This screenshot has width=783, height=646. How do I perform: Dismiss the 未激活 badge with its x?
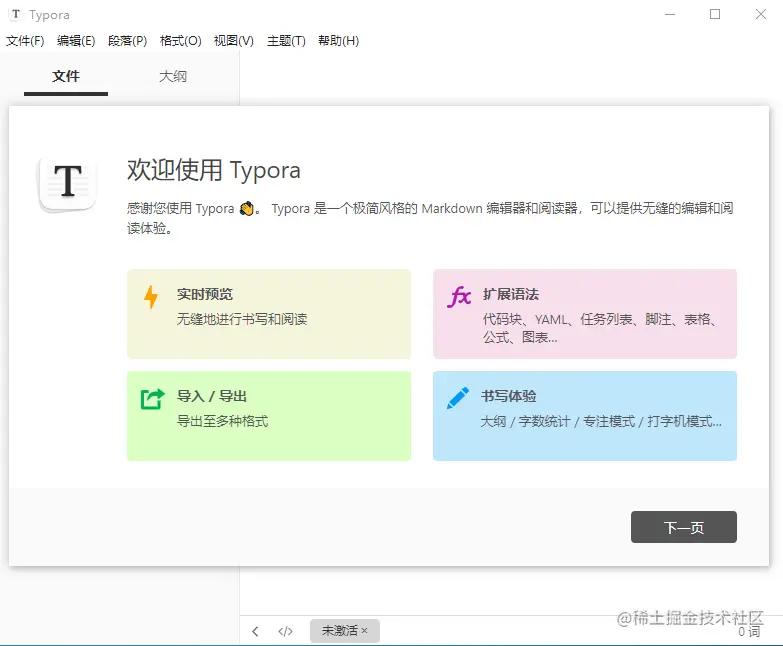tap(365, 631)
